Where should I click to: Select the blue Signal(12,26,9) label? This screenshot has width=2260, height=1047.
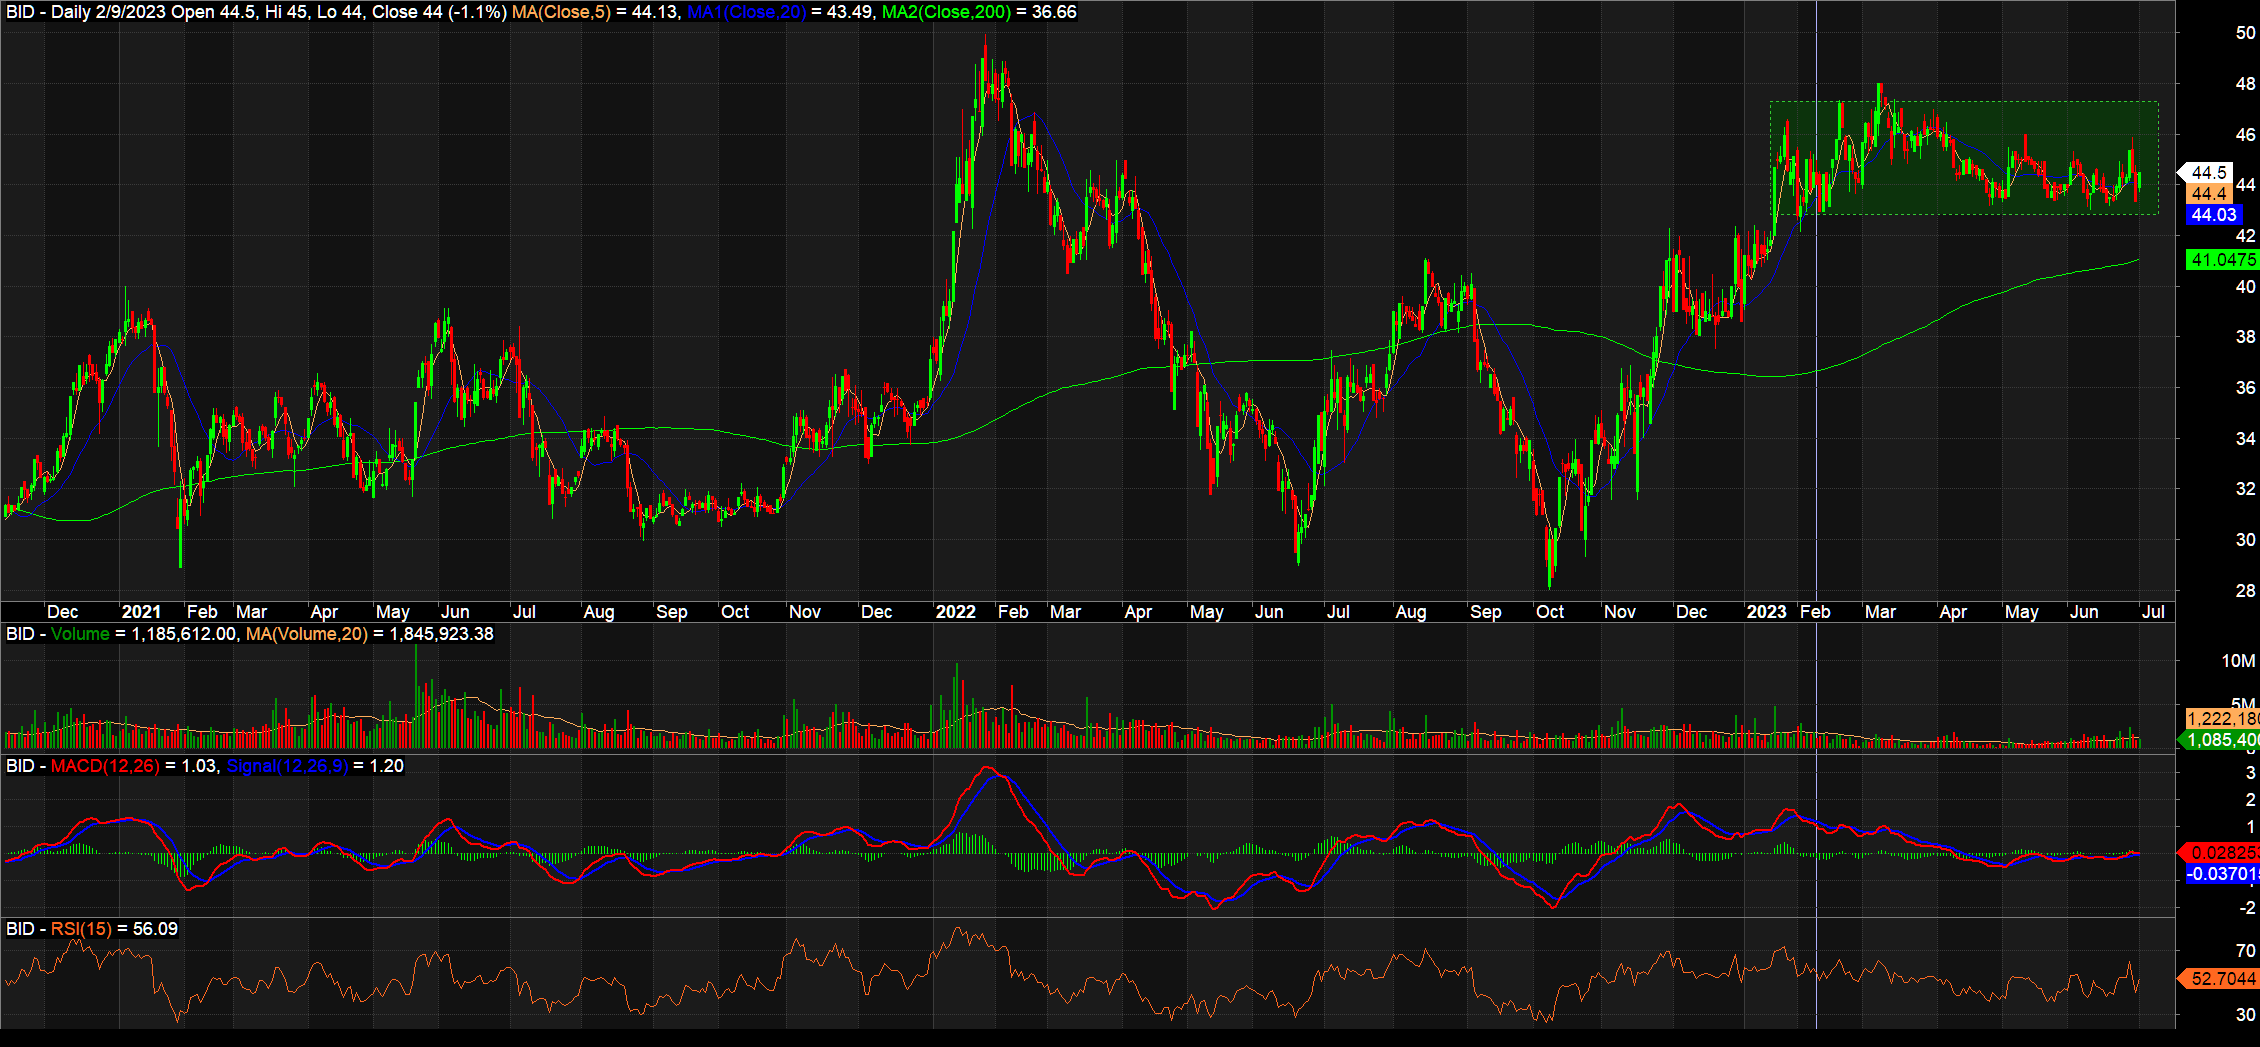(287, 766)
